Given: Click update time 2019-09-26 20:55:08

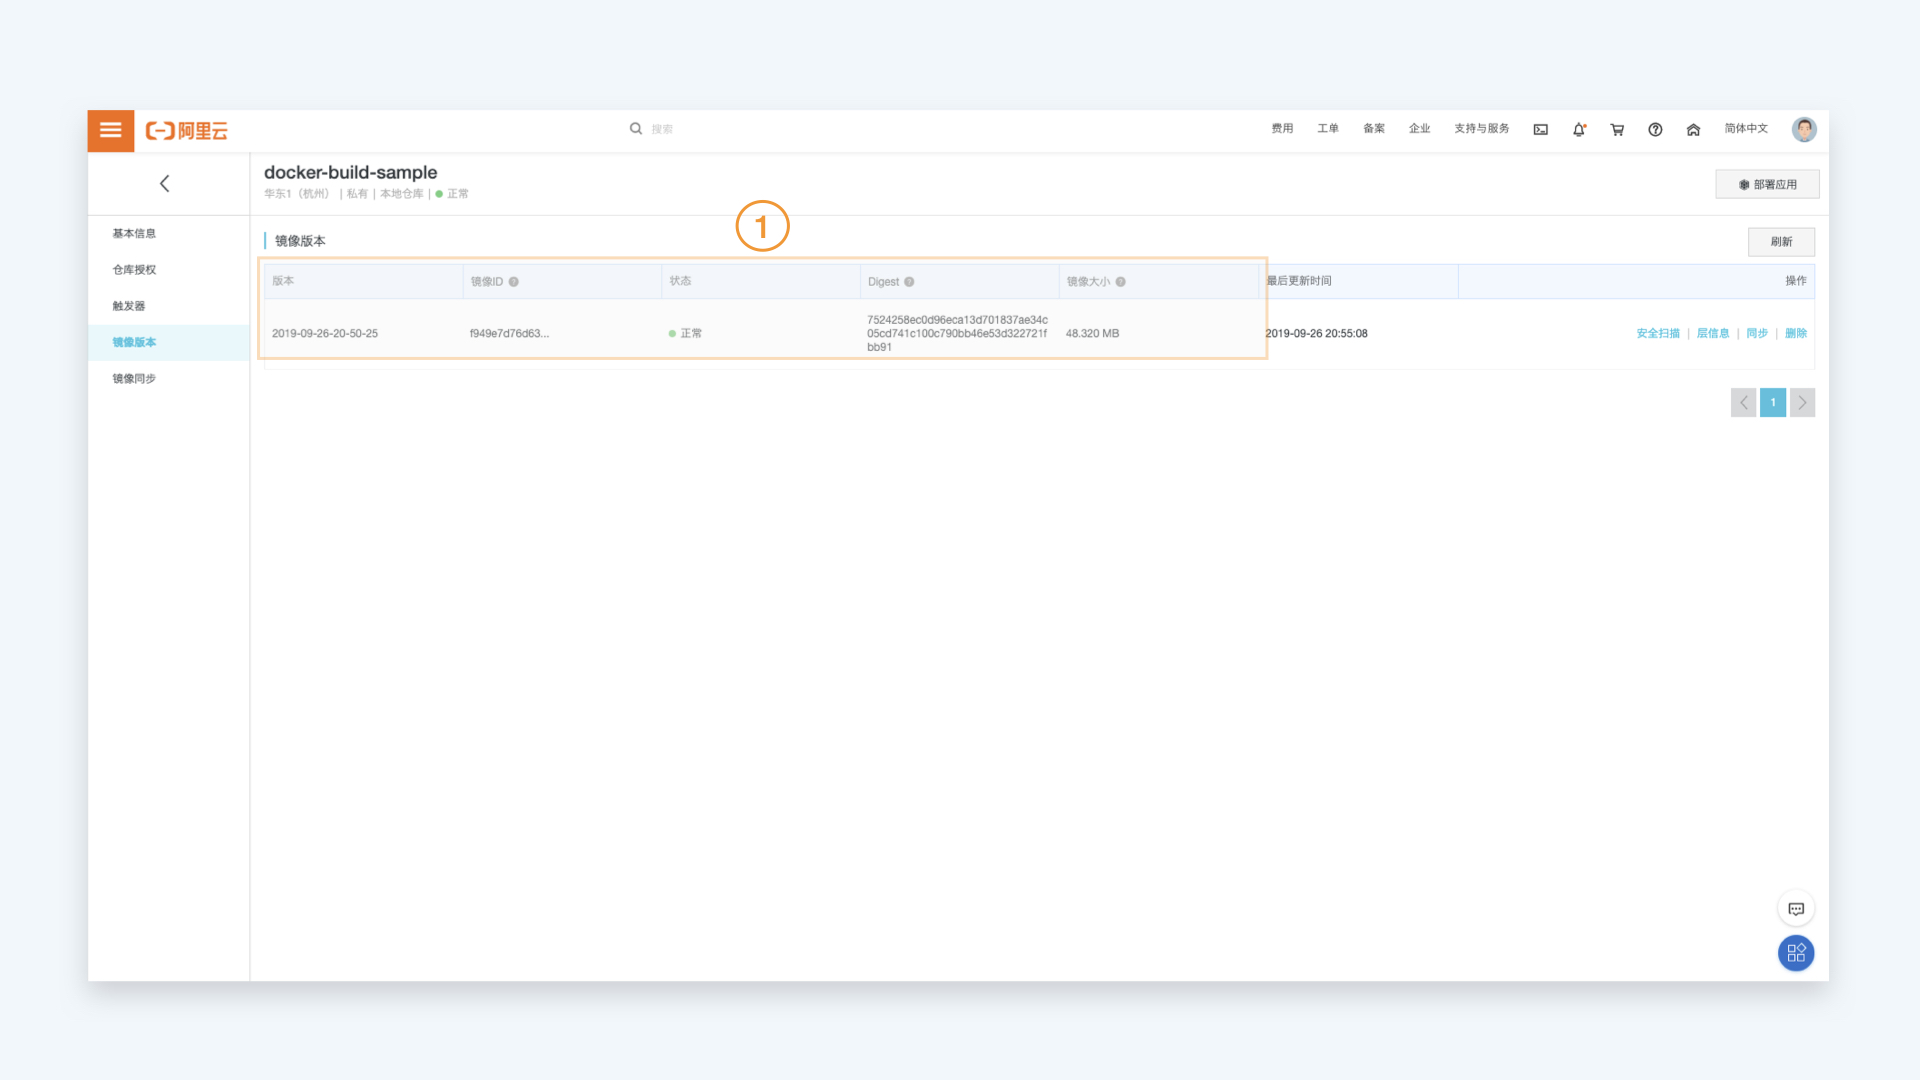Looking at the screenshot, I should (x=1316, y=334).
